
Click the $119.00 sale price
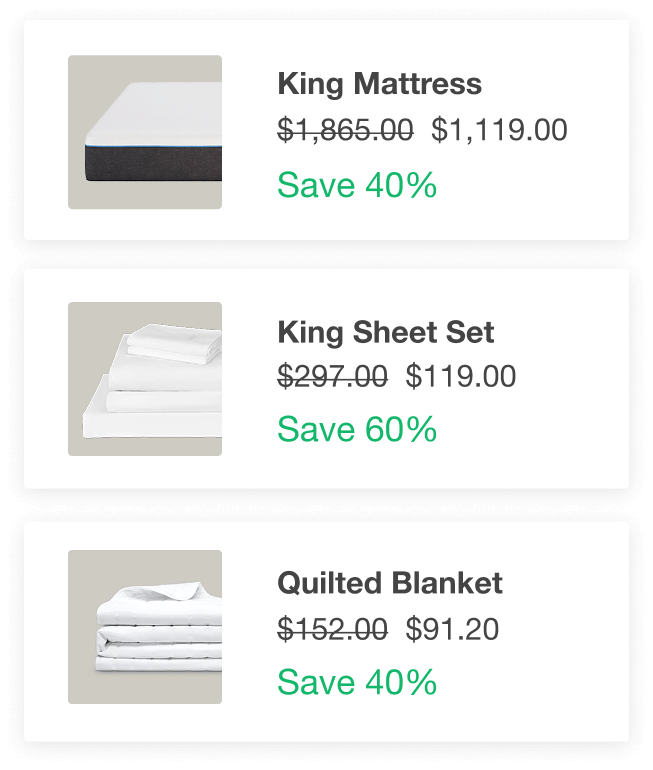461,377
